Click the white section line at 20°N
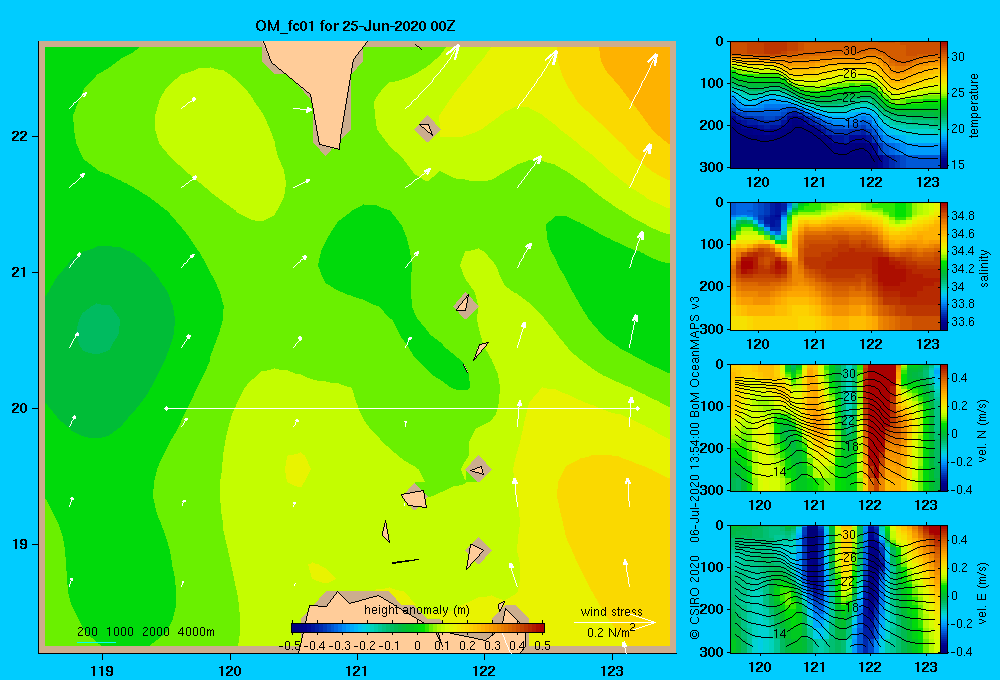Screen dimensions: 1000x680 pyautogui.click(x=402, y=408)
